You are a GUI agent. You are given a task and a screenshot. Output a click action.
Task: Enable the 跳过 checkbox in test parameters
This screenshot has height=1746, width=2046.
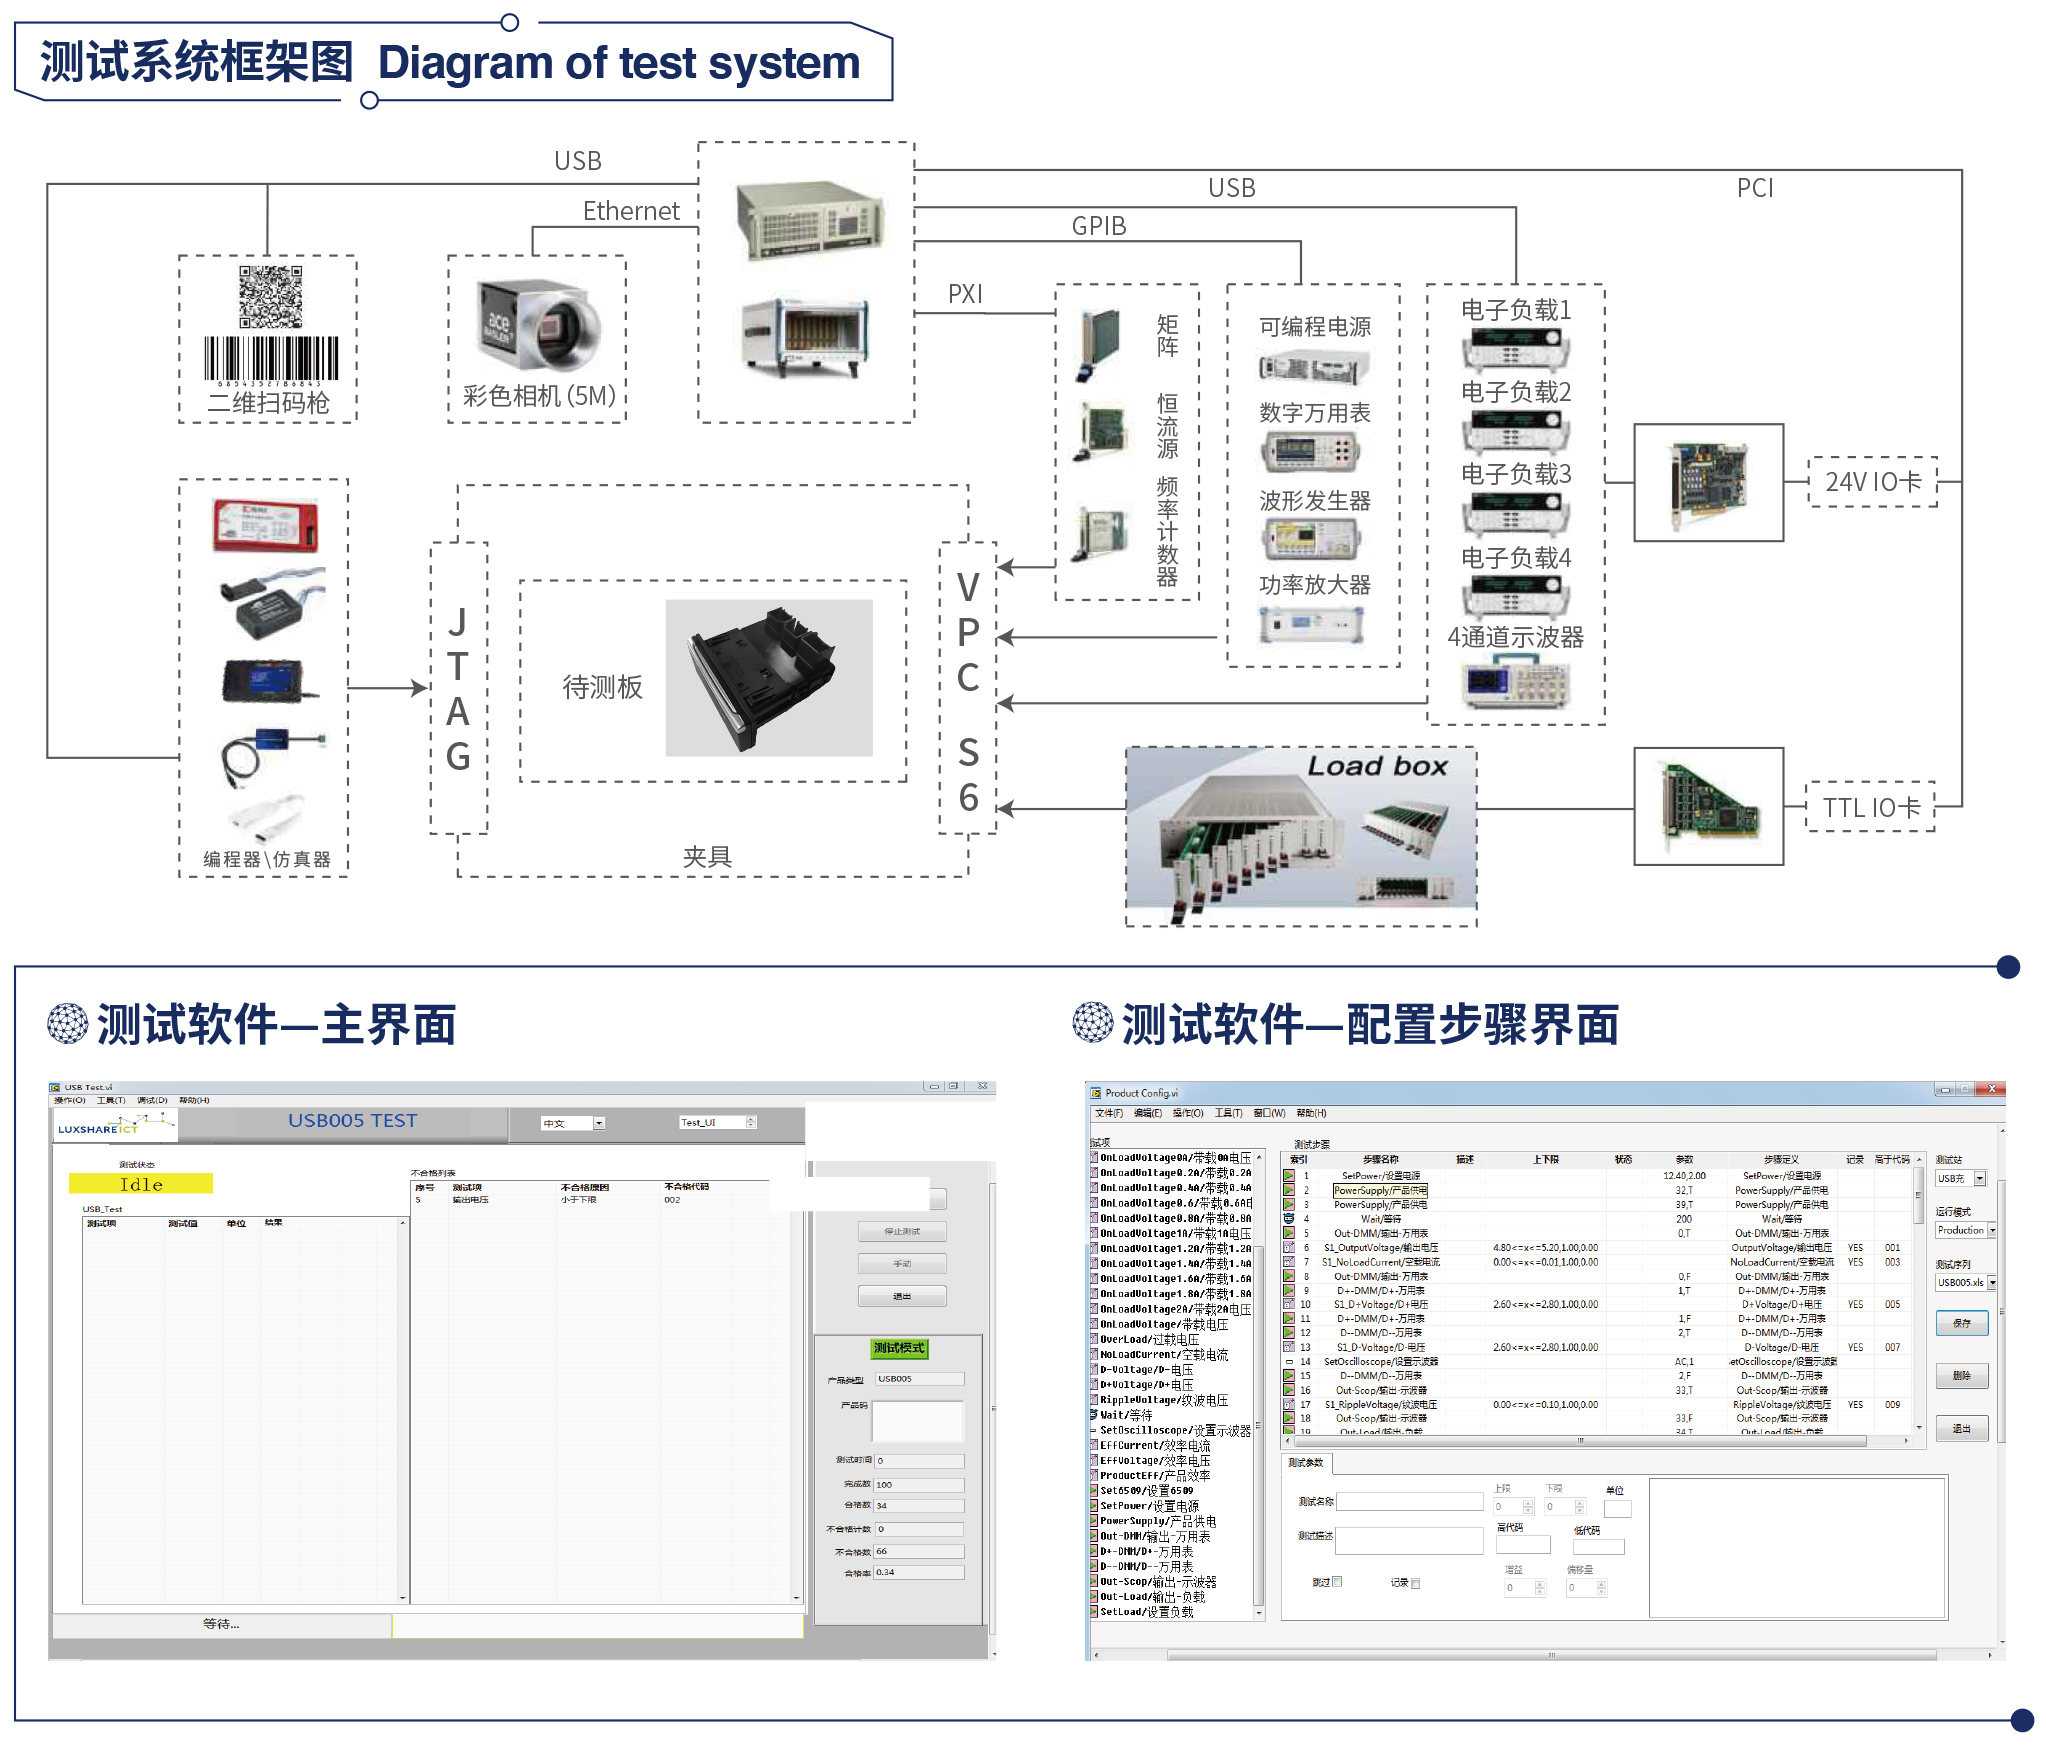coord(1336,1583)
